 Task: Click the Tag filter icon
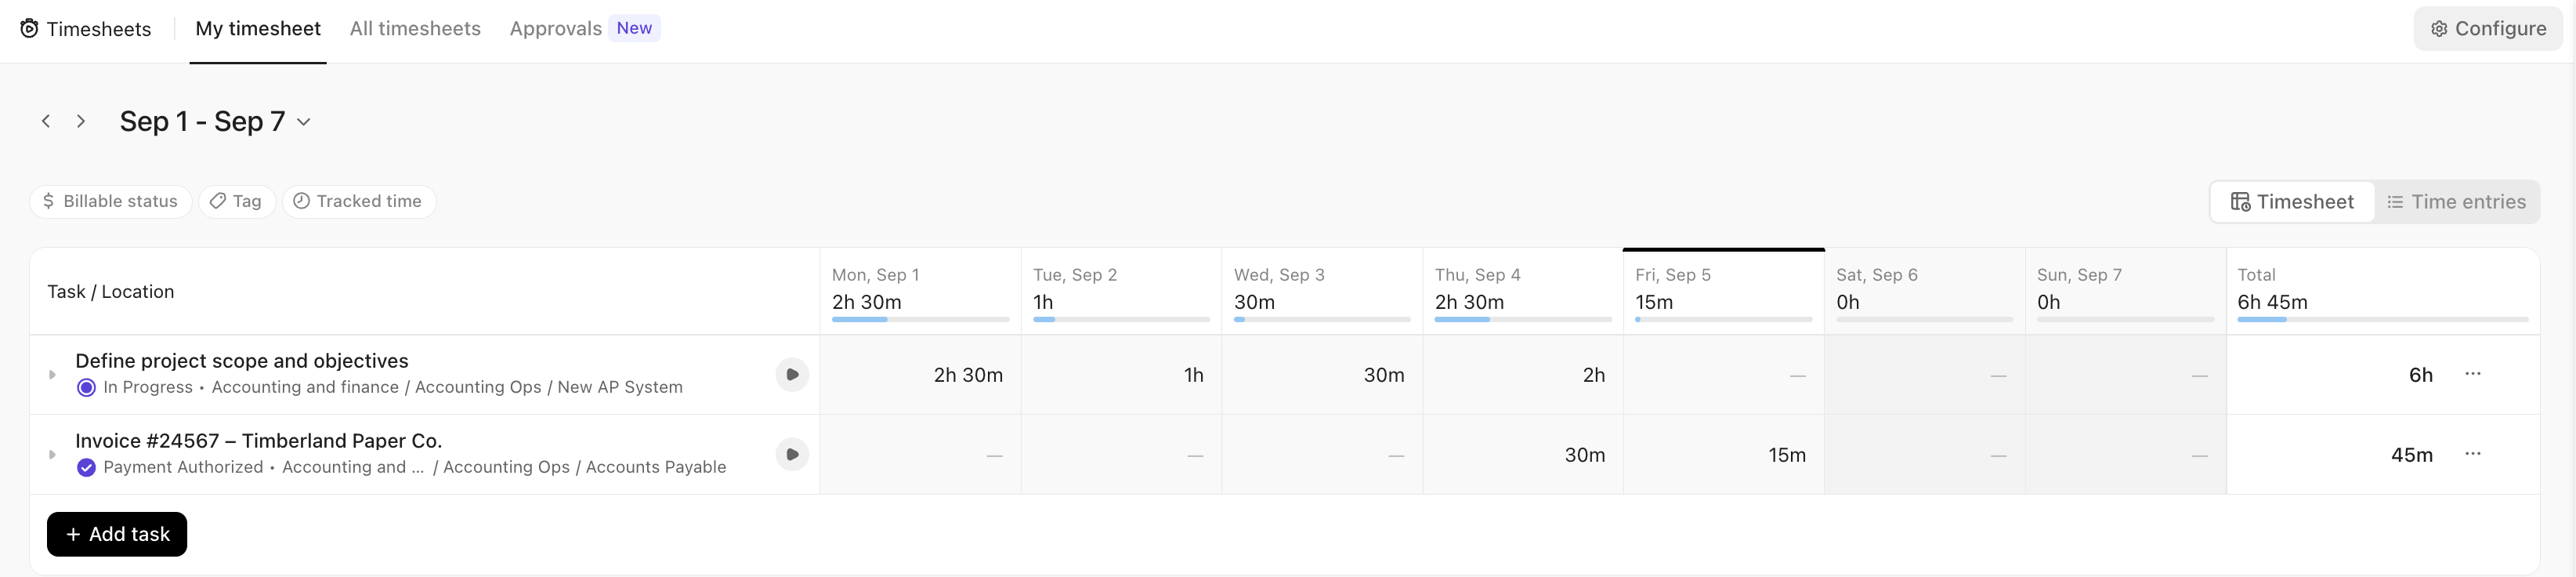[219, 201]
